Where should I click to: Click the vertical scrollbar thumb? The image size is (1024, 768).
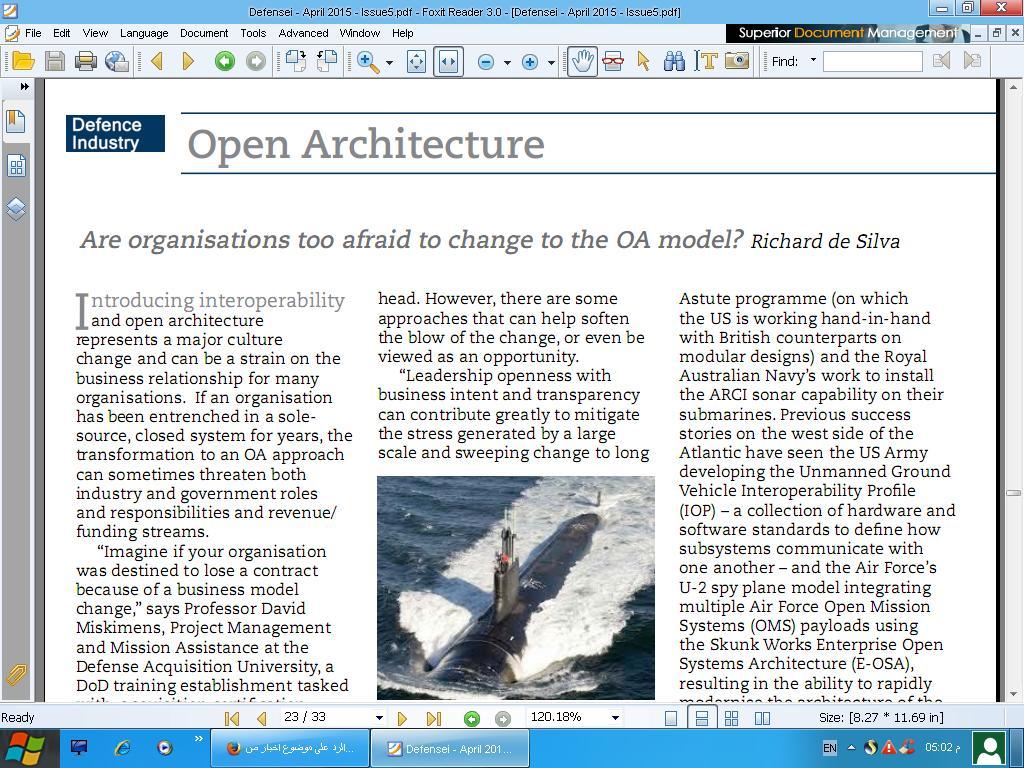(1013, 493)
